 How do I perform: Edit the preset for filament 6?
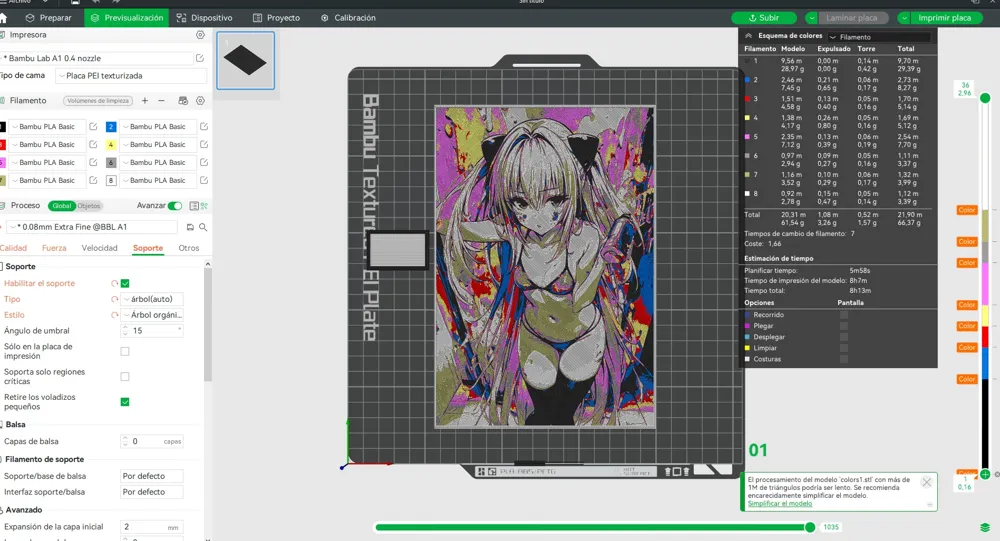click(204, 163)
